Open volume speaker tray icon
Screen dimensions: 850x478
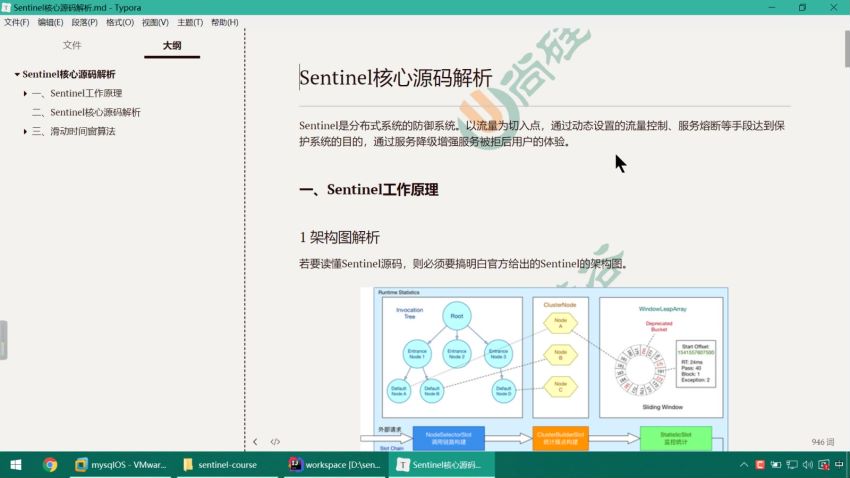click(x=808, y=465)
